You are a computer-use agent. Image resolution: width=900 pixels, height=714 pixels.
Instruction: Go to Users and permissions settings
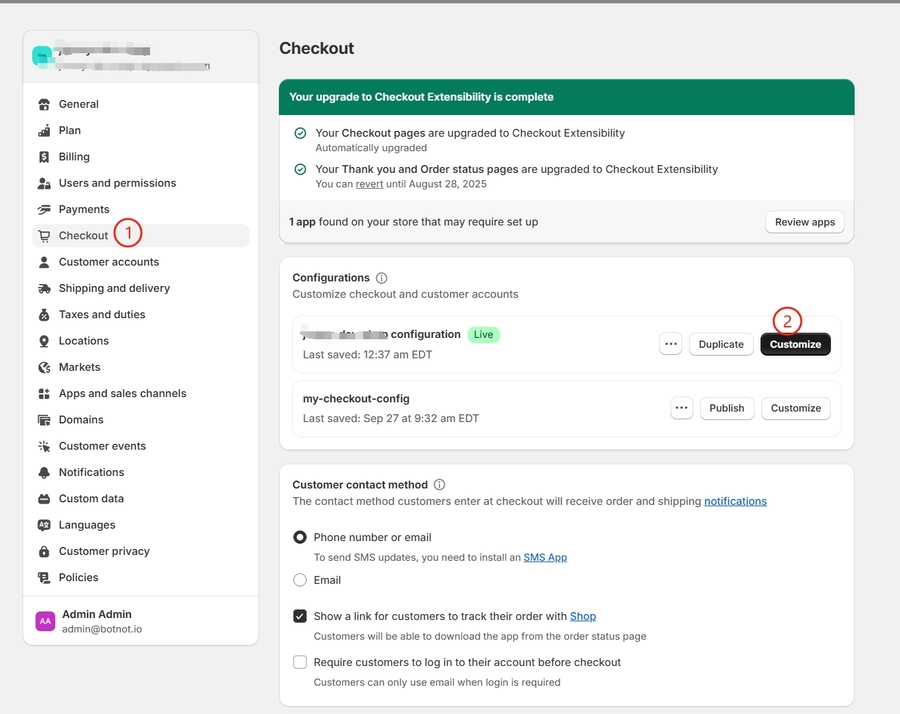coord(117,183)
